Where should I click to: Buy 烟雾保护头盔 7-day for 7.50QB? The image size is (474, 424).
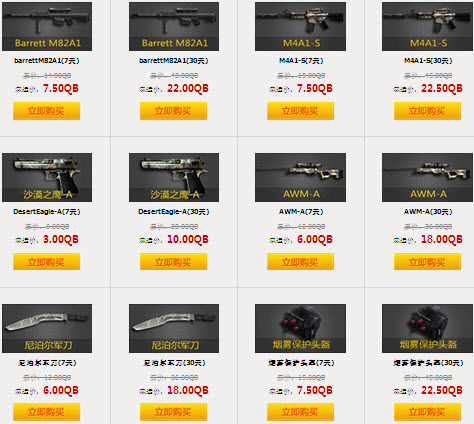coord(300,412)
